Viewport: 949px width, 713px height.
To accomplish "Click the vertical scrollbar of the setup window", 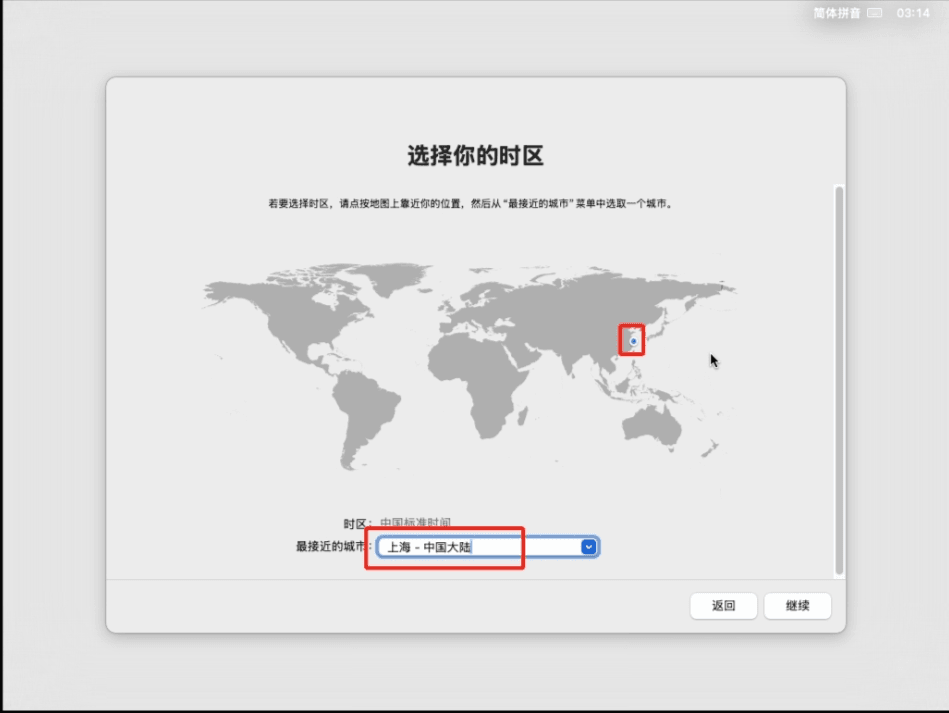I will click(x=839, y=380).
